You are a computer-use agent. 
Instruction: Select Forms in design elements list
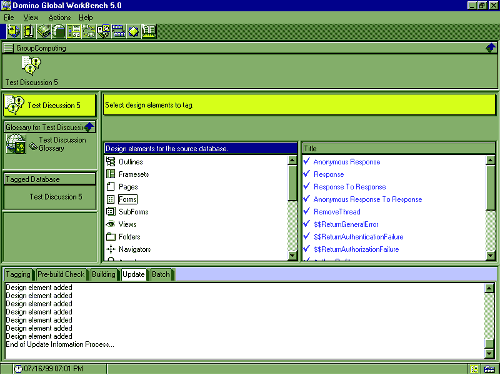128,199
